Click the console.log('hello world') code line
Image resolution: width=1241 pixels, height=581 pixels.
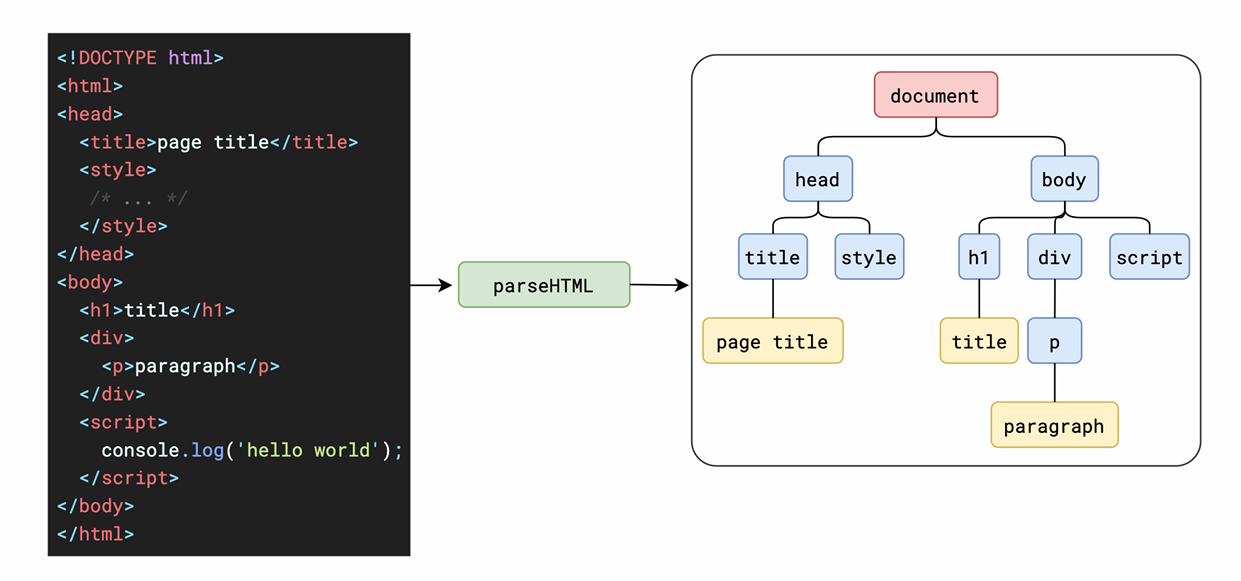pos(252,450)
